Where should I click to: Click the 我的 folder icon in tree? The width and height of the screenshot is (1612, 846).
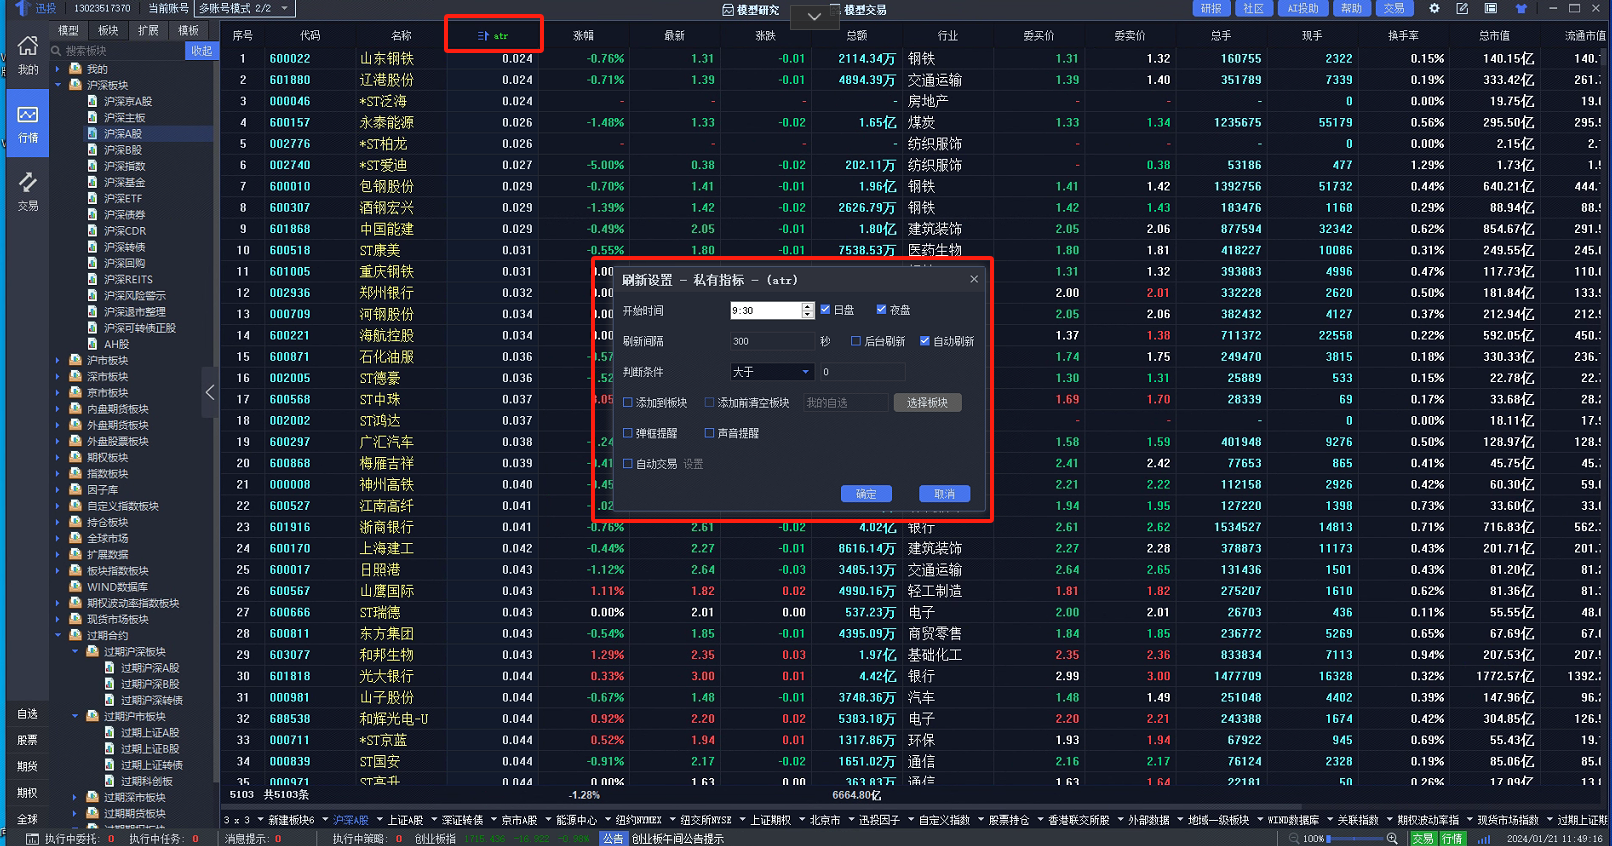(75, 69)
